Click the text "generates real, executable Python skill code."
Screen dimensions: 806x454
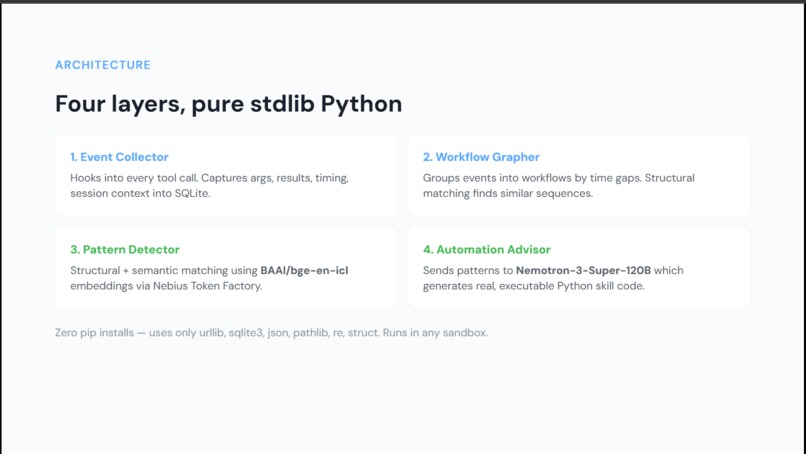pyautogui.click(x=534, y=286)
